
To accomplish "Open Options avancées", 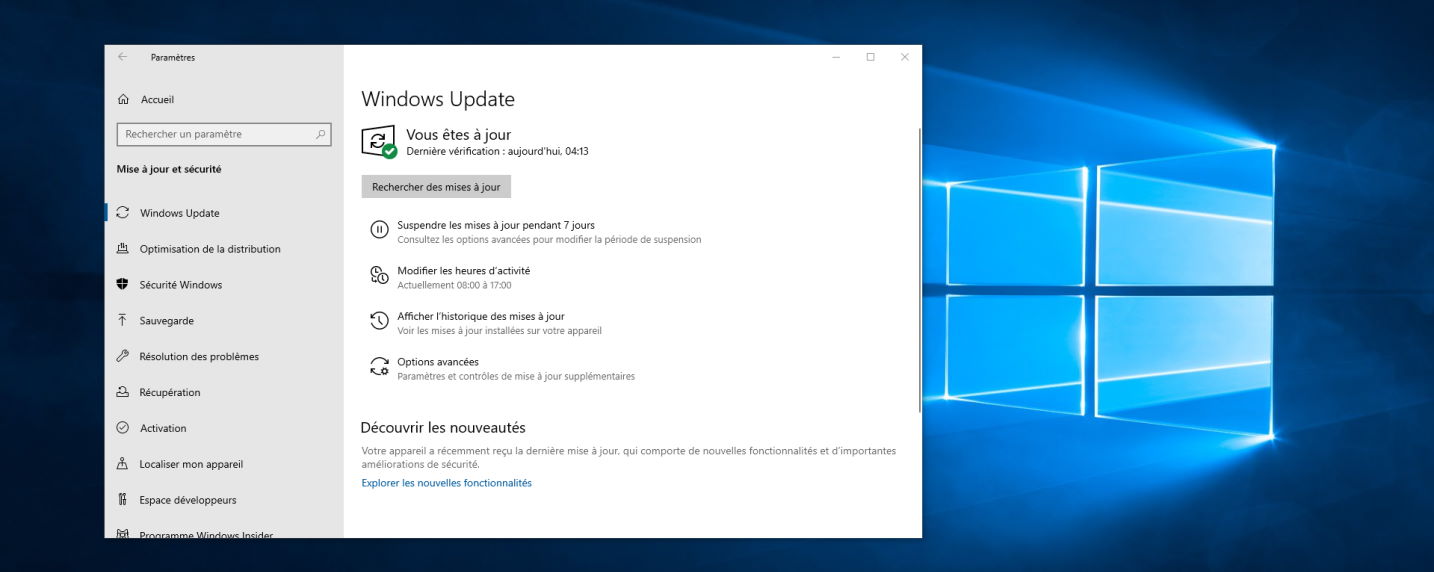I will pos(438,362).
